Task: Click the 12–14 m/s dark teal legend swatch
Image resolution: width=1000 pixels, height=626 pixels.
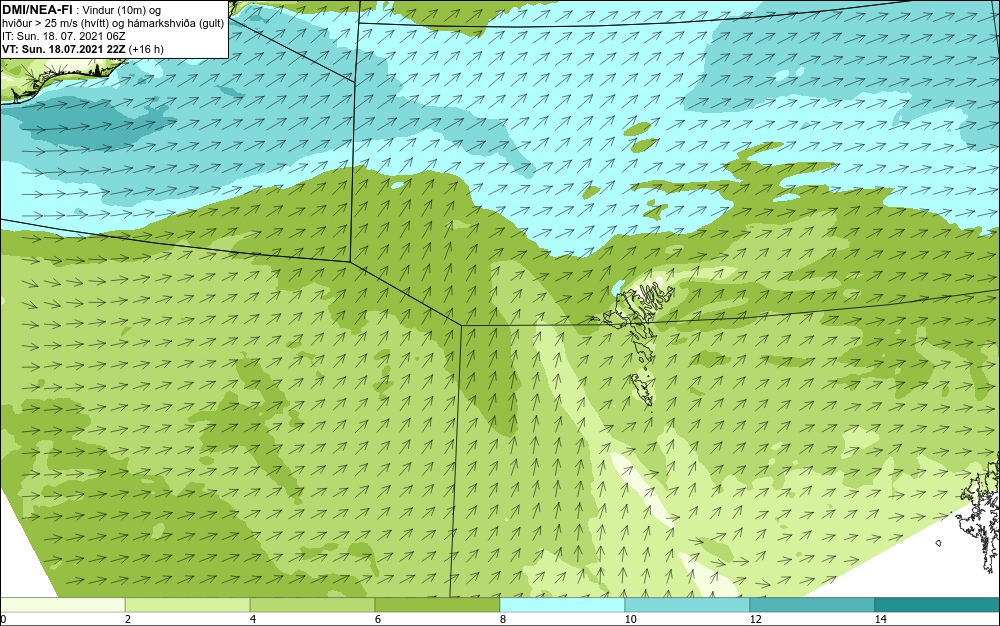Action: pyautogui.click(x=812, y=605)
